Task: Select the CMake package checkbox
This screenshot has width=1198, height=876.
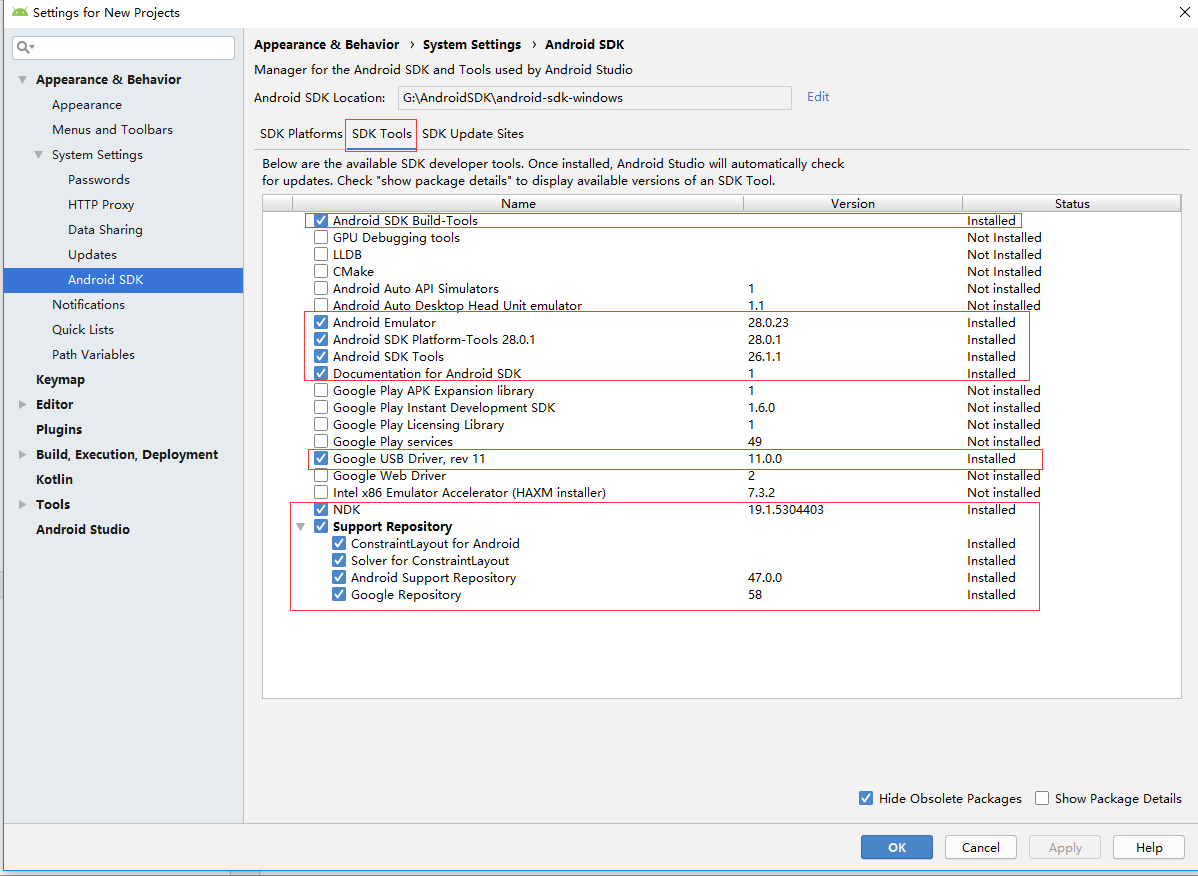Action: coord(322,271)
